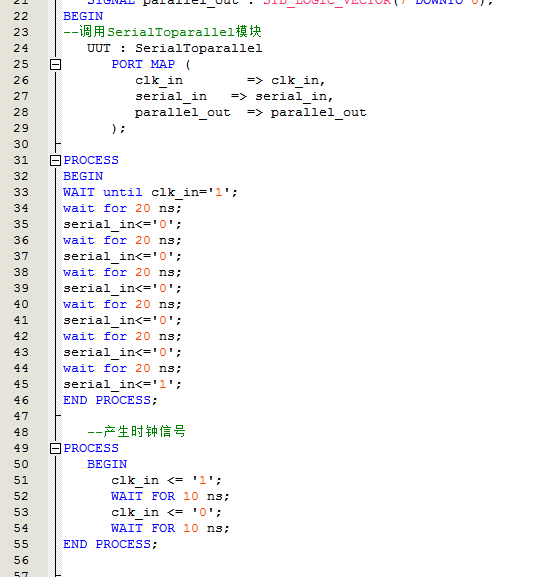Click "clk_in <= '1';" on line 51
This screenshot has height=577, width=545.
coord(166,480)
